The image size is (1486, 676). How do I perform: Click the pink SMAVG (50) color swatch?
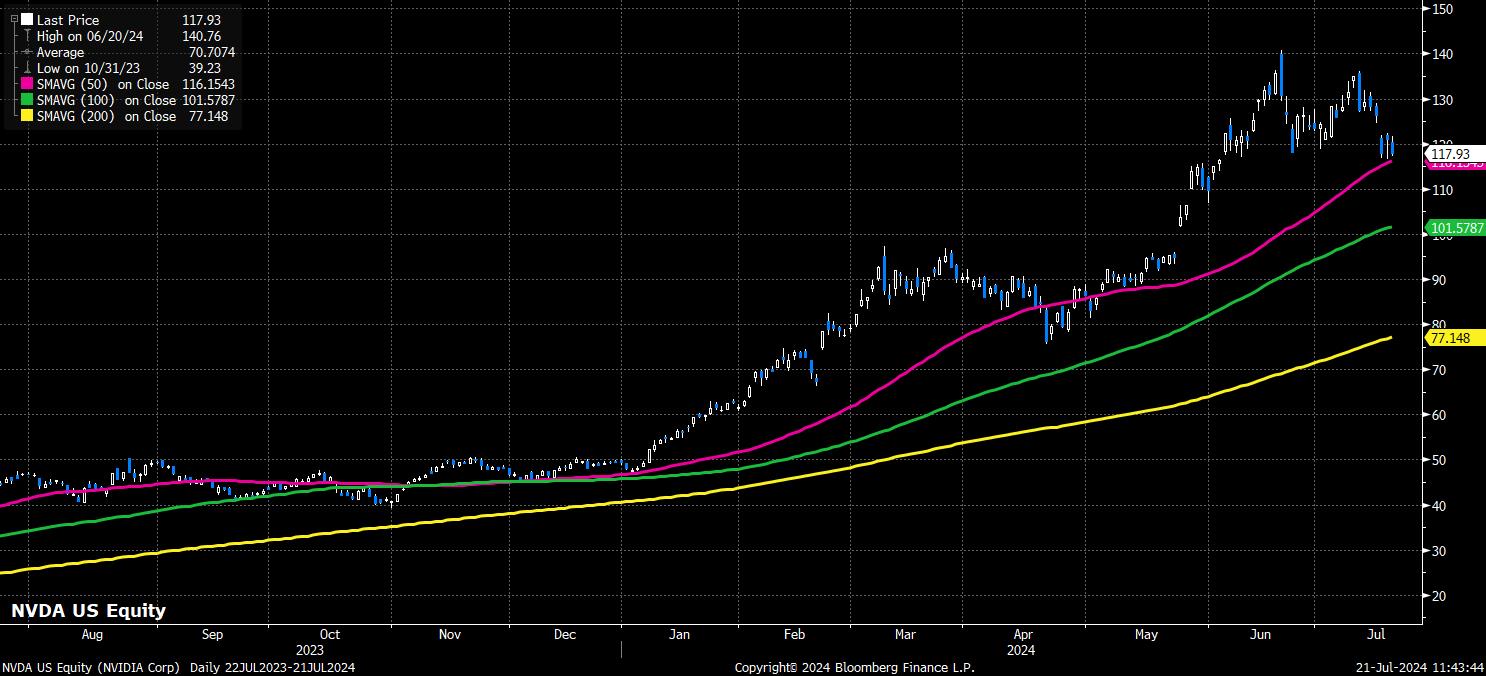click(x=26, y=84)
